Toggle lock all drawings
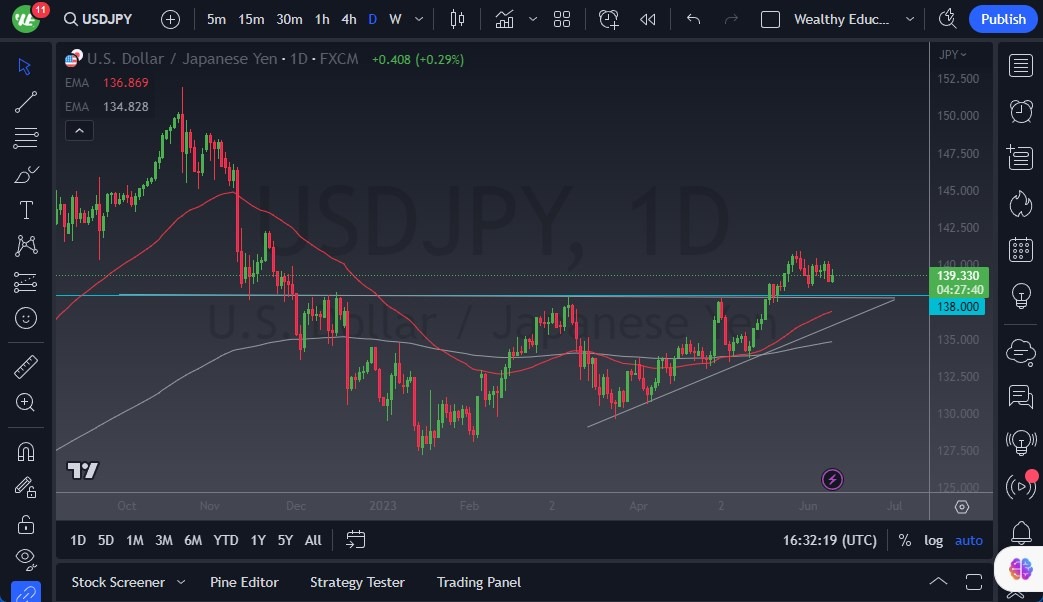Image resolution: width=1043 pixels, height=602 pixels. 25,524
